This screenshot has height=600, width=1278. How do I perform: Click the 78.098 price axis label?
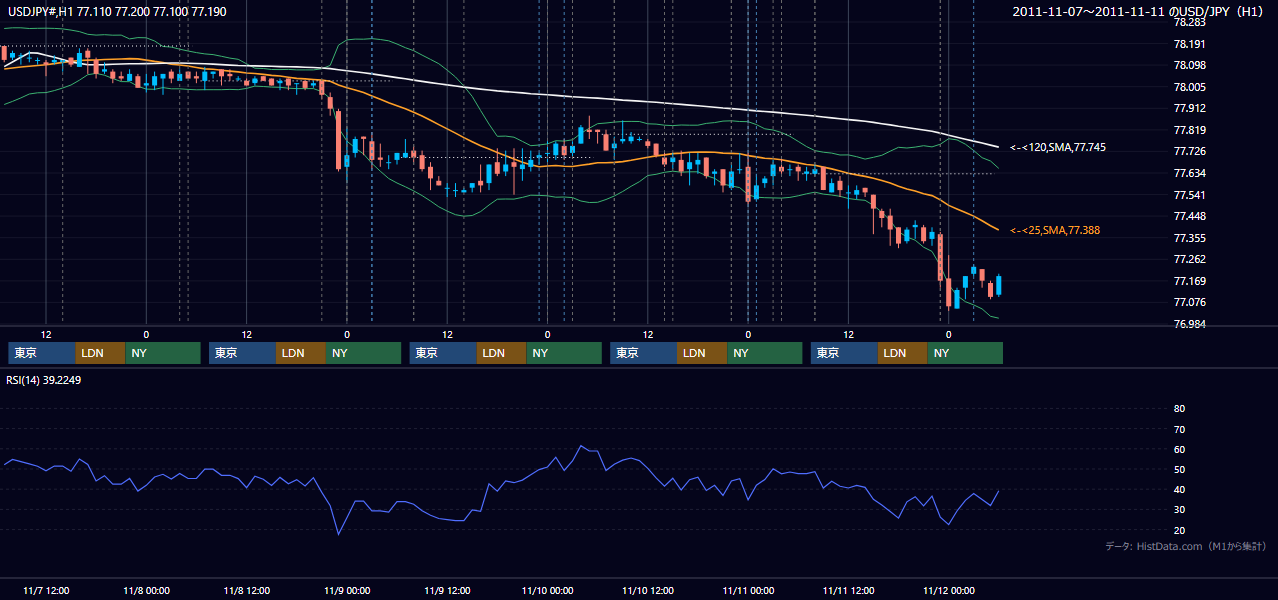pos(1189,65)
